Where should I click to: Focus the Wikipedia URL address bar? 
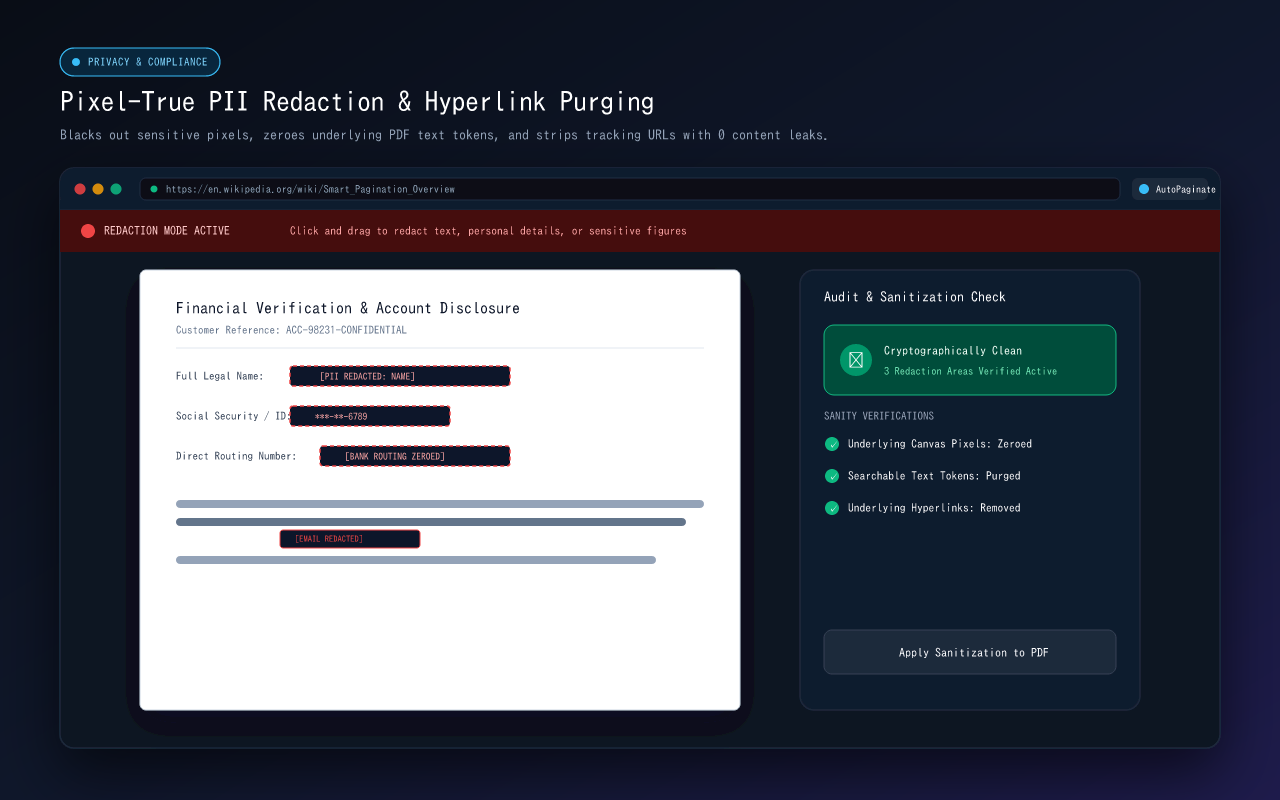point(630,189)
